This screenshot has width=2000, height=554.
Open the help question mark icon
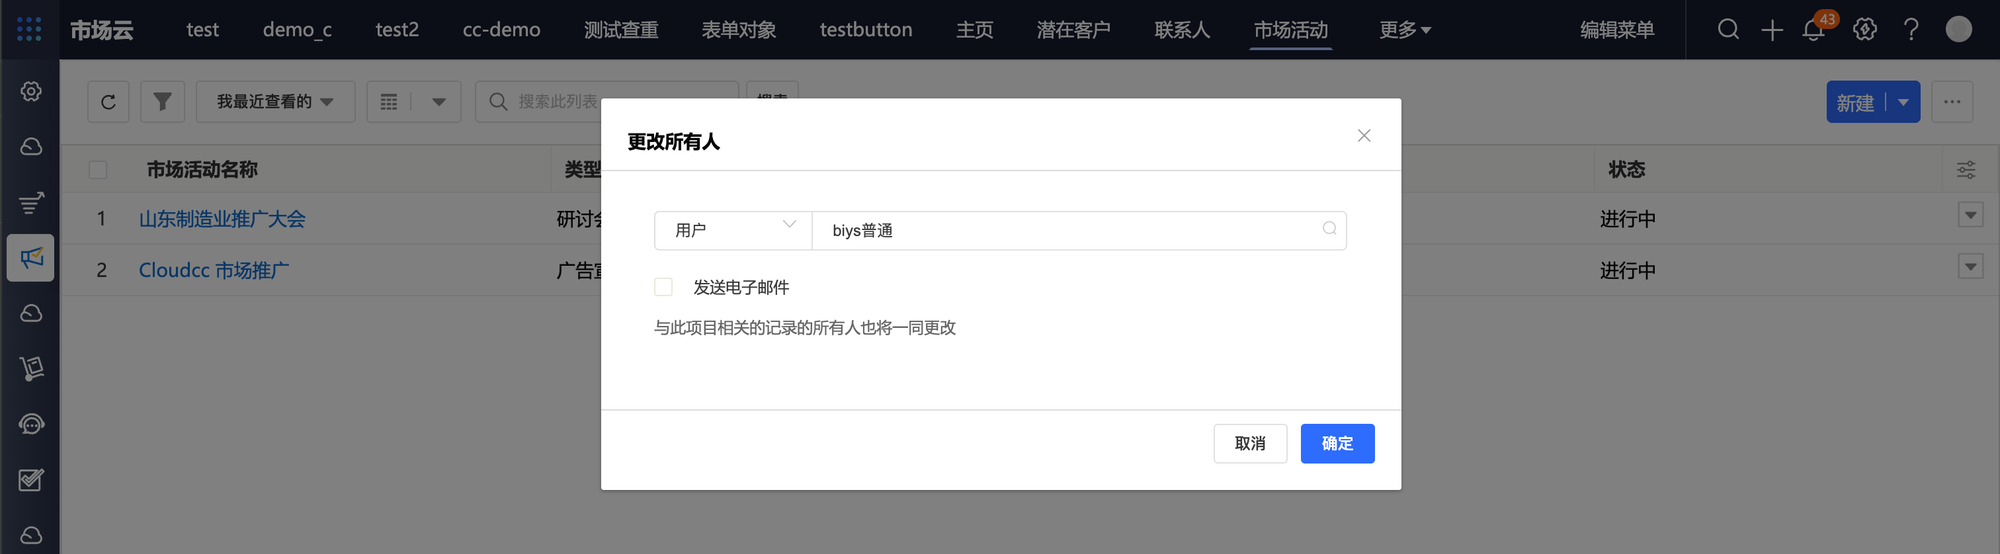coord(1911,30)
